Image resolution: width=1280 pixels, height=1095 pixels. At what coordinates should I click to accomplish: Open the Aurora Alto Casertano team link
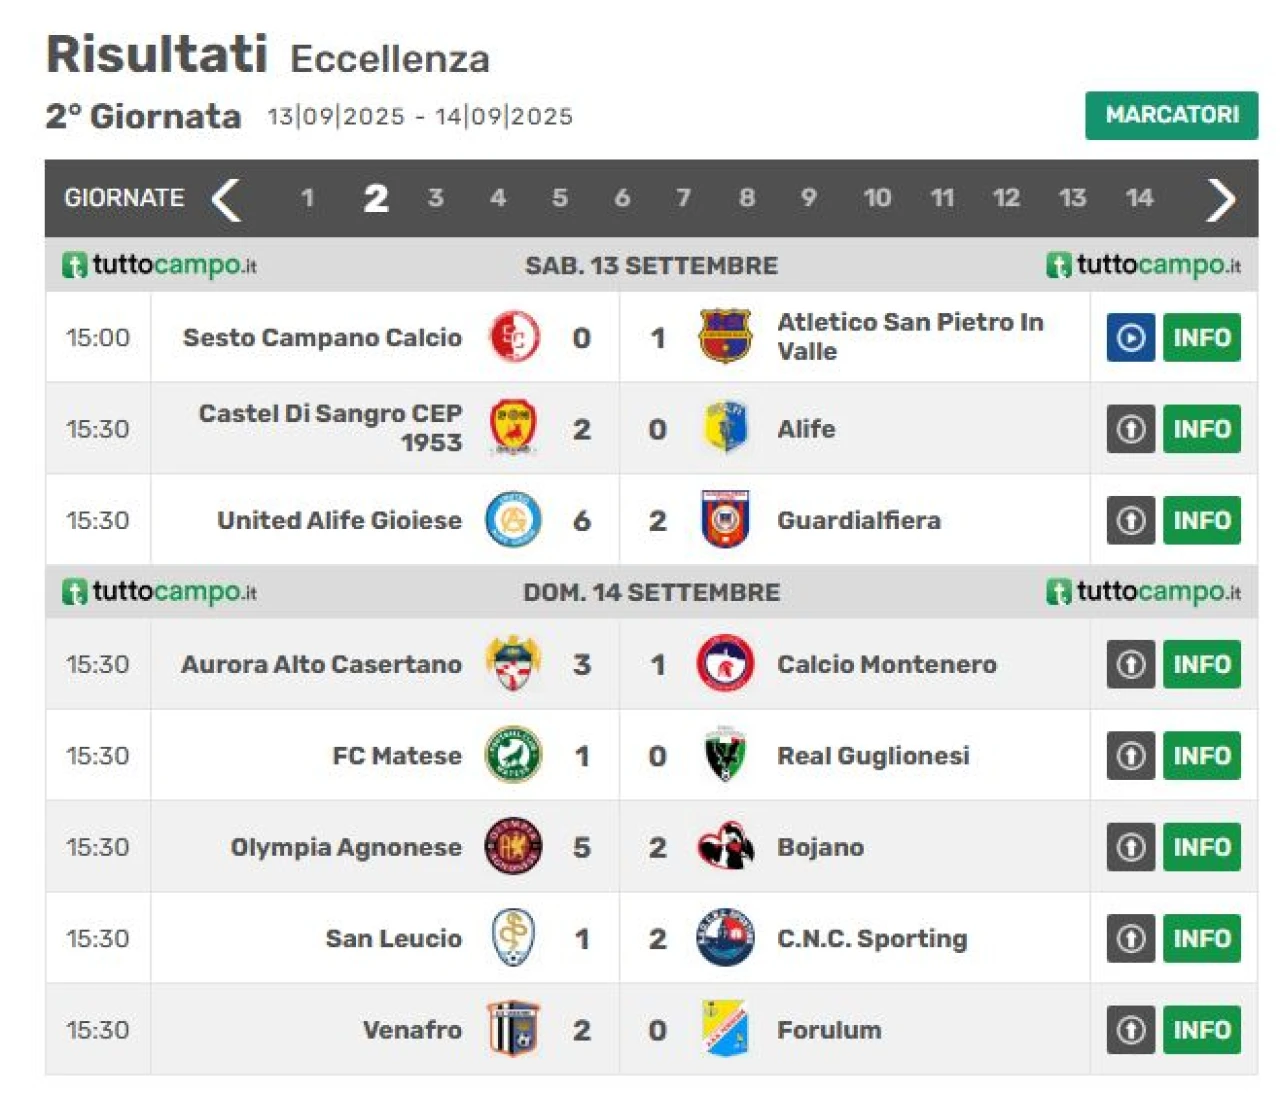[x=321, y=665]
